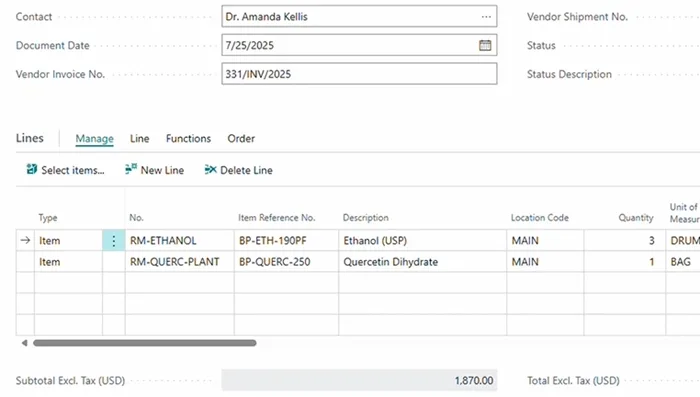The image size is (700, 397).
Task: Click the Description column header
Action: point(366,218)
